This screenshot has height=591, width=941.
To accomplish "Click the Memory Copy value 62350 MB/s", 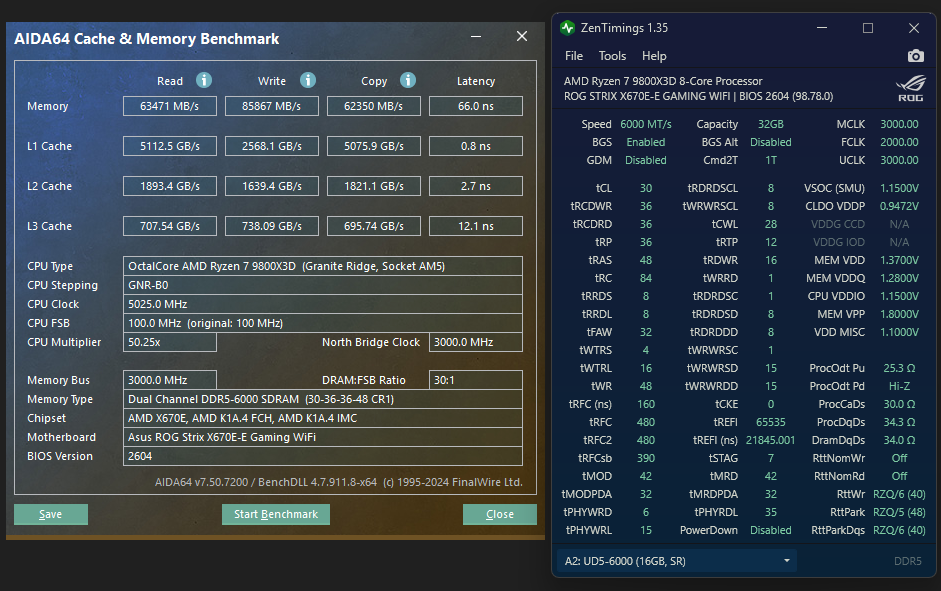I will [x=374, y=106].
